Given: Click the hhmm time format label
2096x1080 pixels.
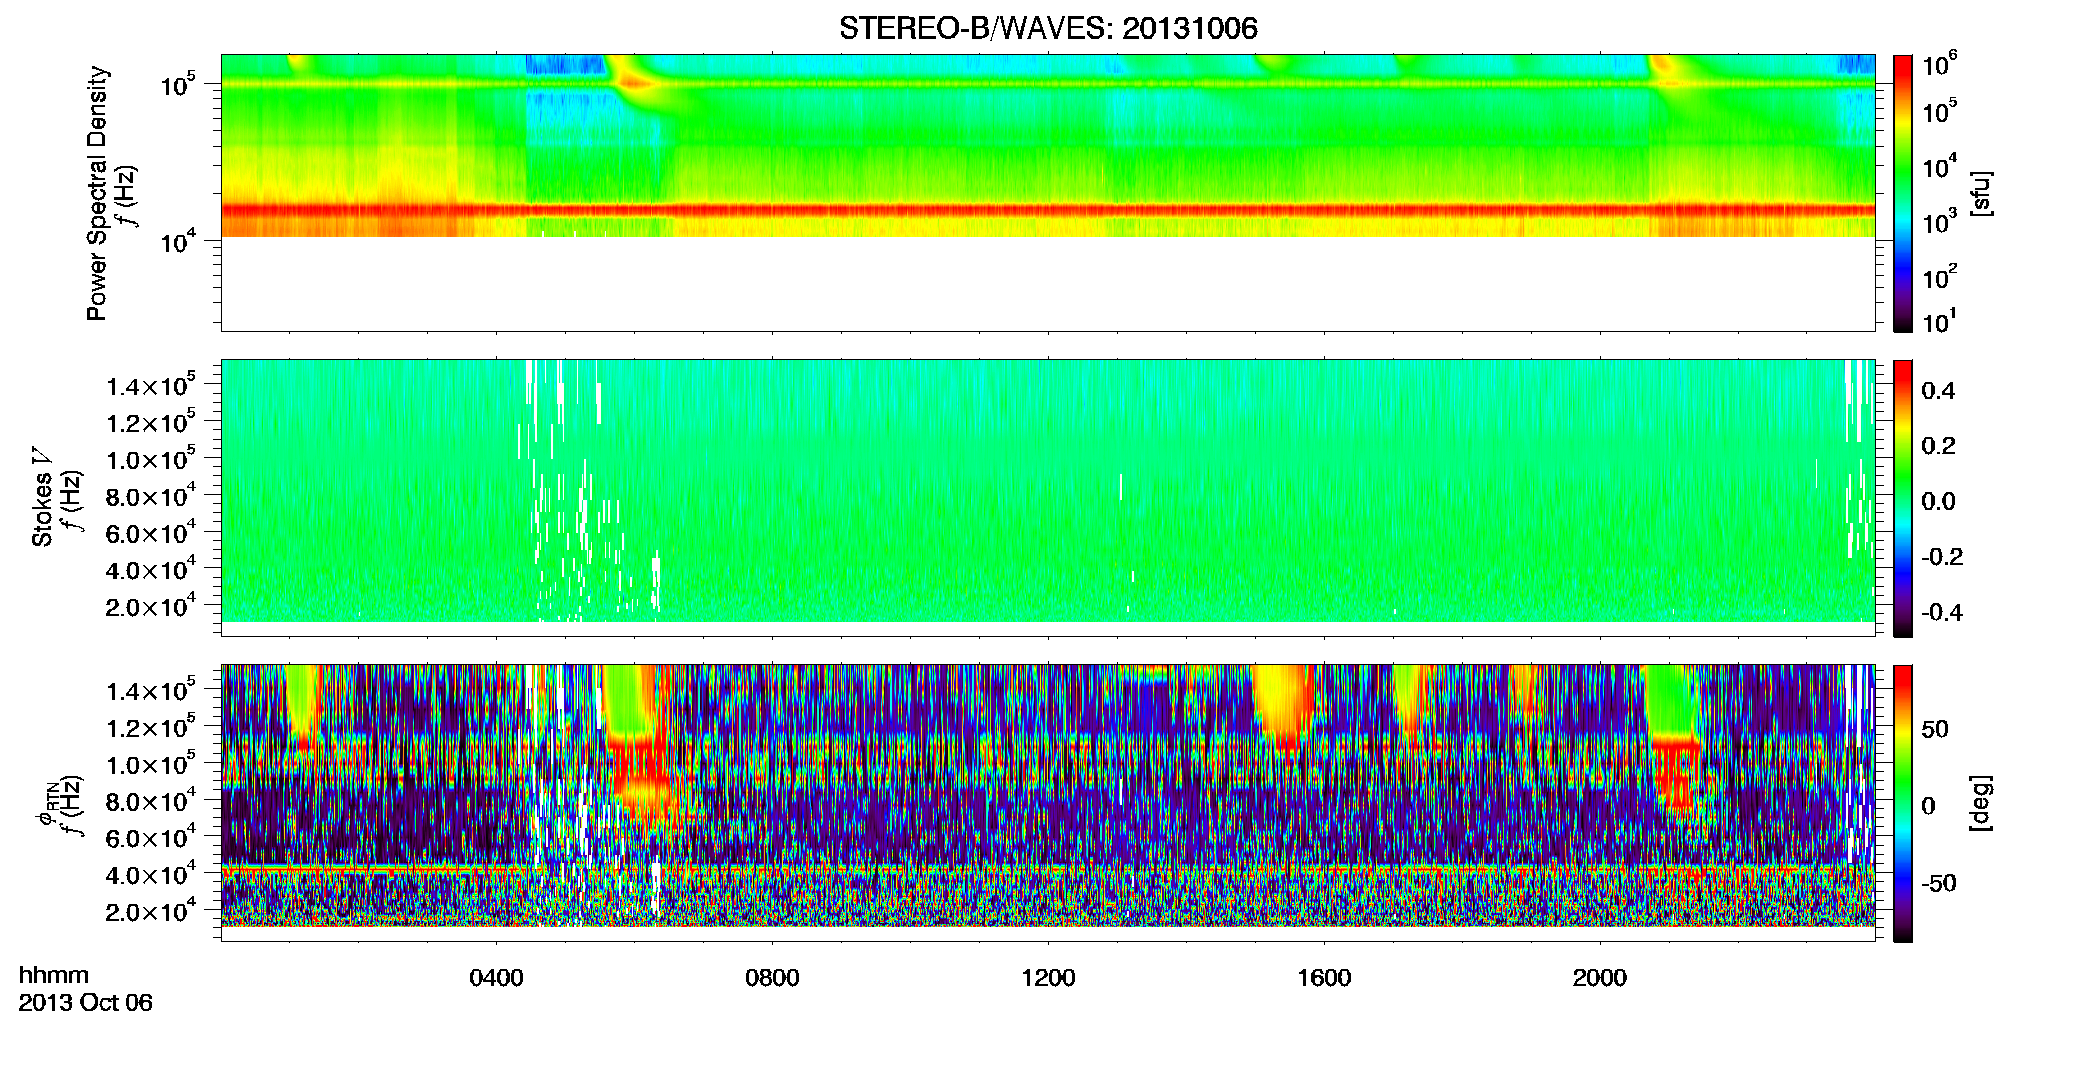Looking at the screenshot, I should tap(54, 975).
